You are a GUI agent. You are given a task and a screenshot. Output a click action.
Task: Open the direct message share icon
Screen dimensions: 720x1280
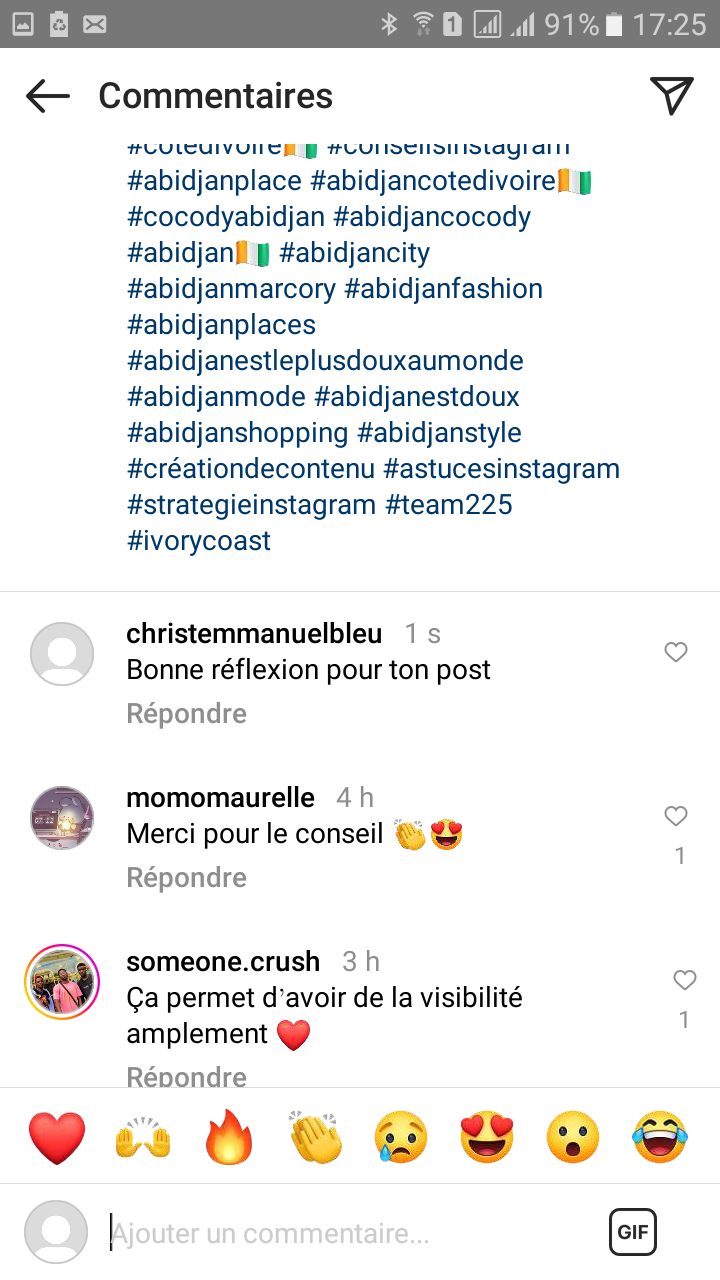pos(672,95)
